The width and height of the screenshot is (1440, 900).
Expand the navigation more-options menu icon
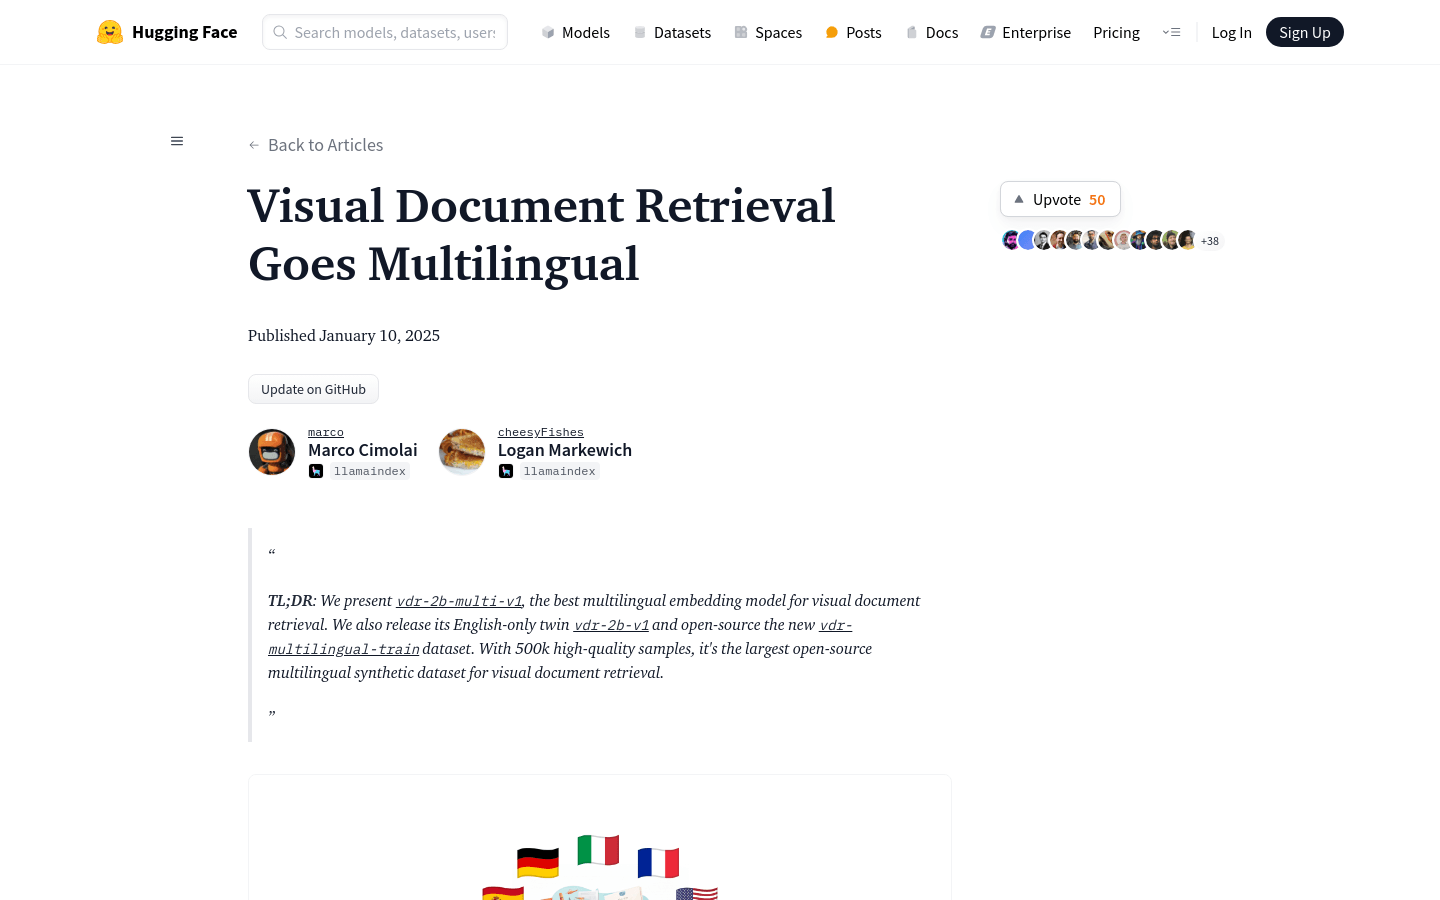[x=1171, y=32]
